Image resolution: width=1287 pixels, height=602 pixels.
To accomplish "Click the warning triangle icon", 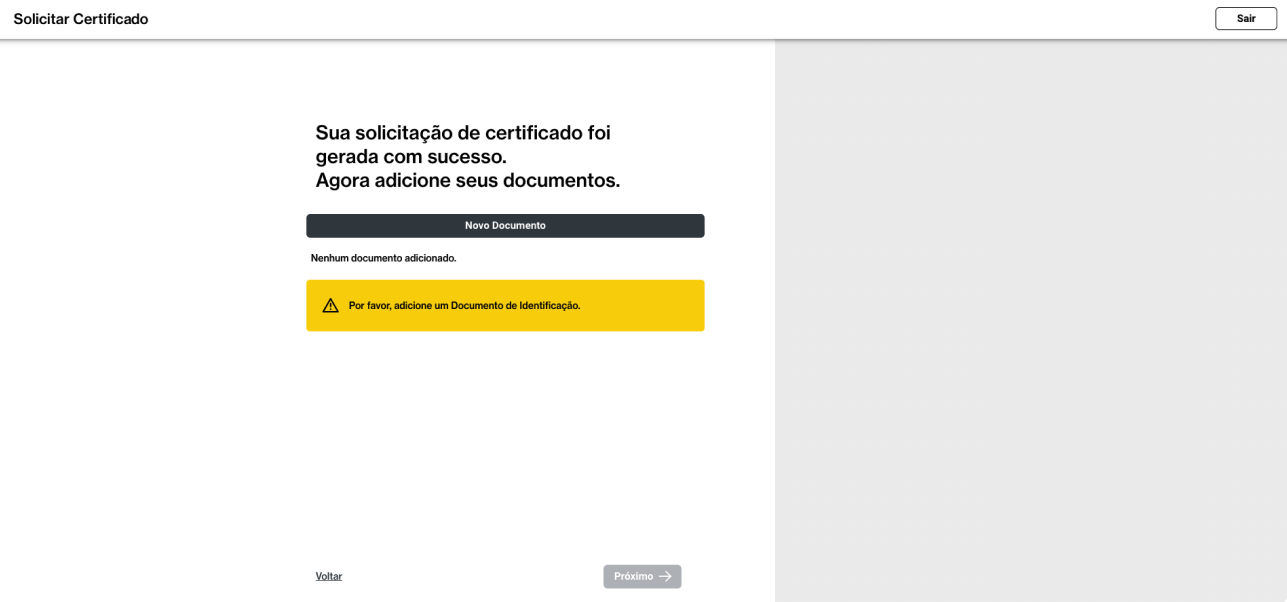I will click(x=330, y=306).
